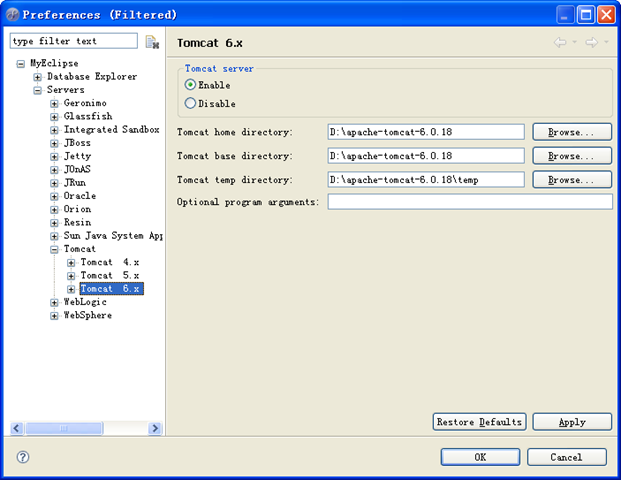
Task: Click the forward navigation arrow icon
Action: click(591, 42)
